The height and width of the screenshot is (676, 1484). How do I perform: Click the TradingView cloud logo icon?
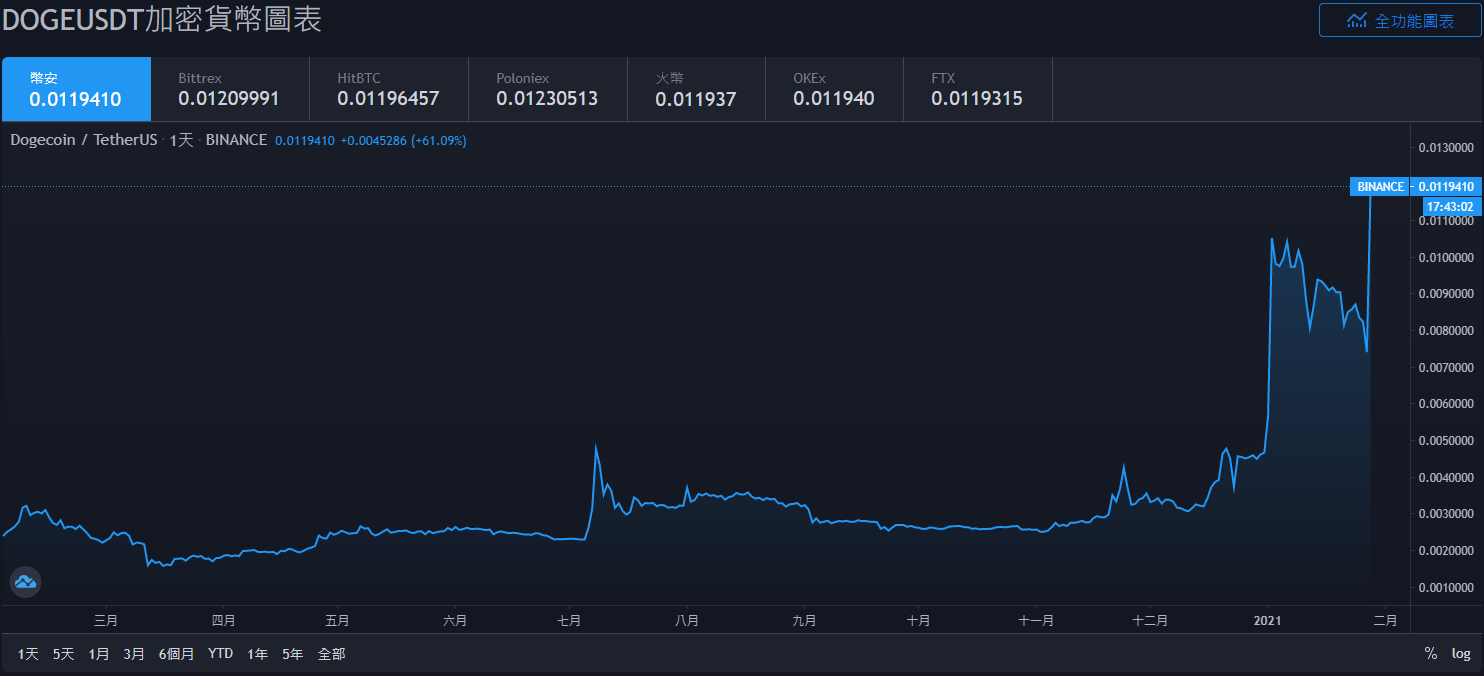[x=25, y=581]
